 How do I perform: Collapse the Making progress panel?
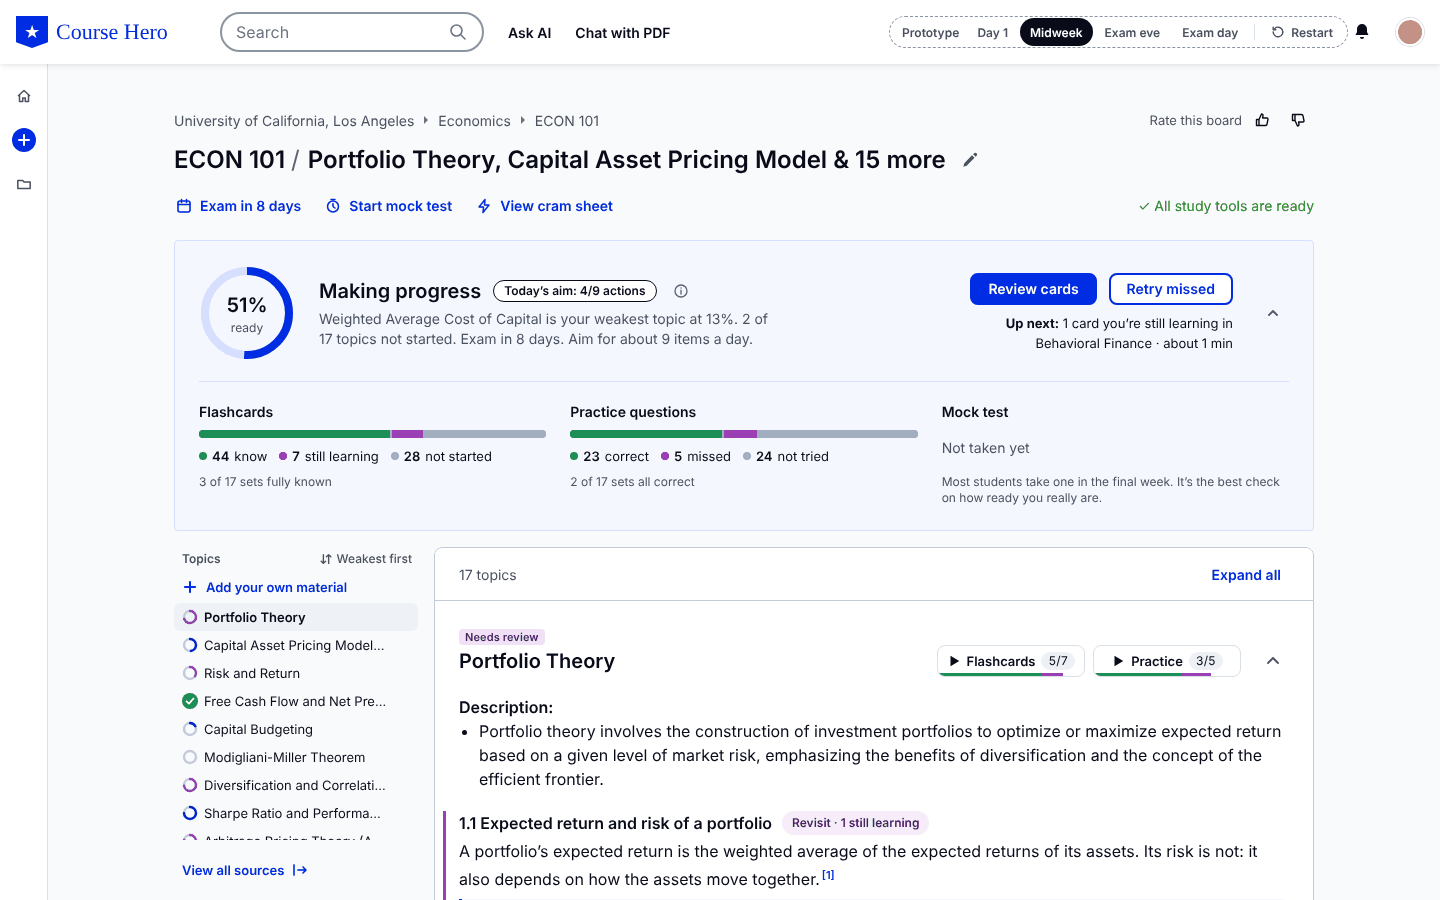pyautogui.click(x=1273, y=313)
